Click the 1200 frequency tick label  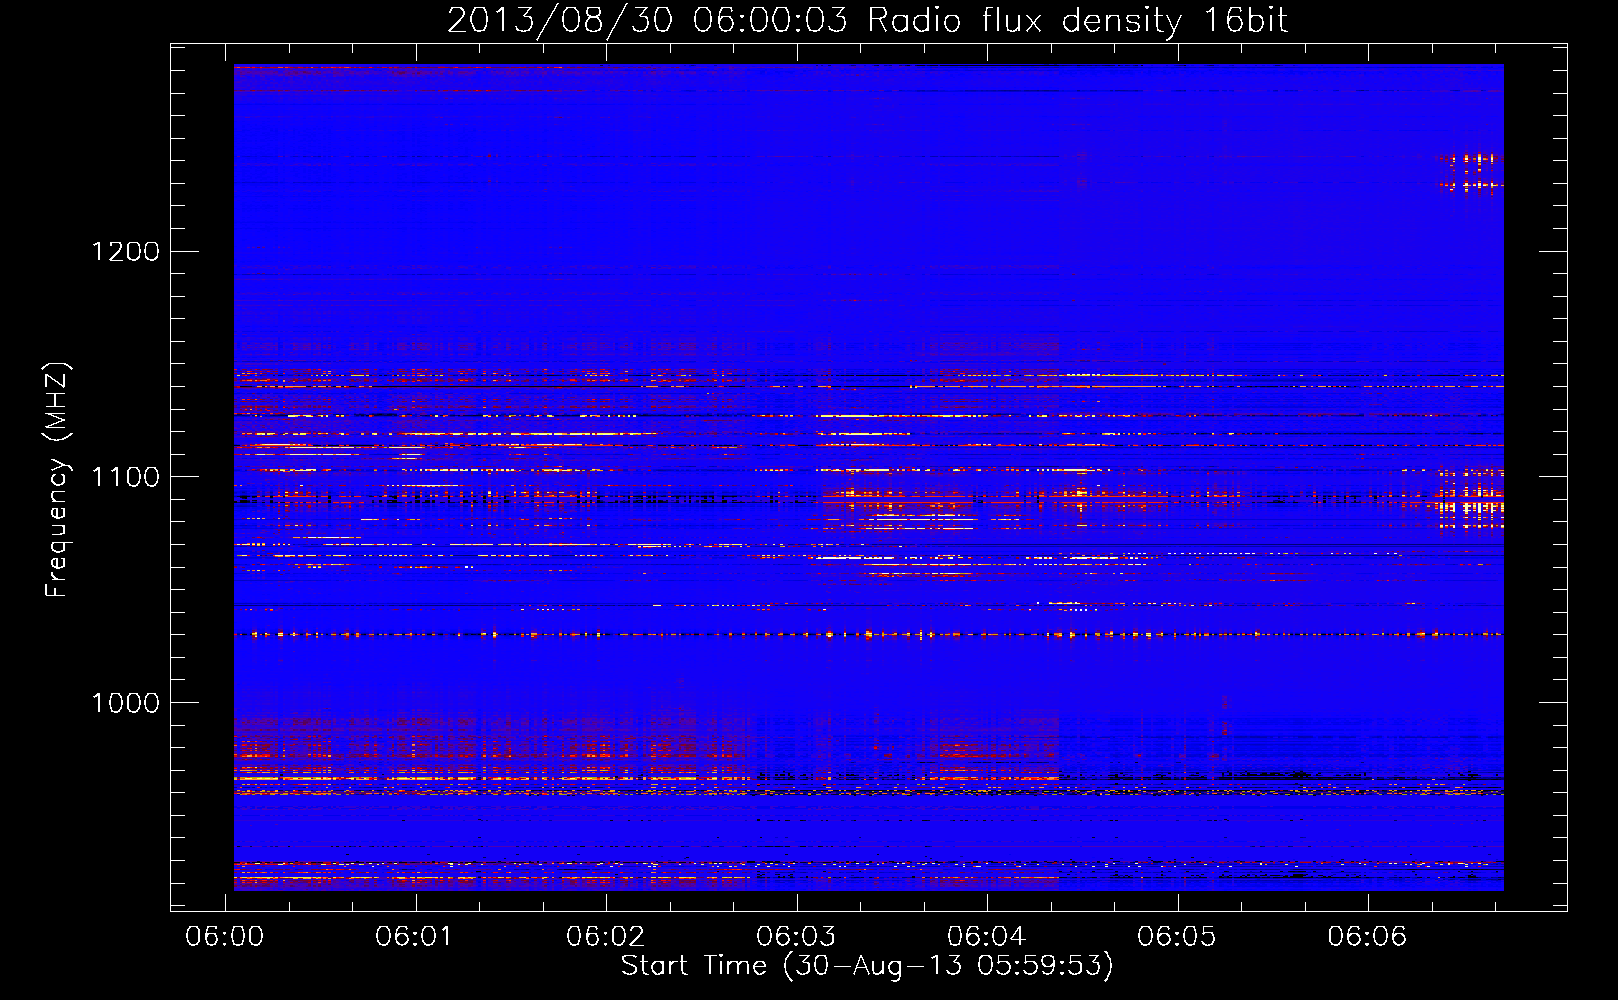tap(125, 251)
